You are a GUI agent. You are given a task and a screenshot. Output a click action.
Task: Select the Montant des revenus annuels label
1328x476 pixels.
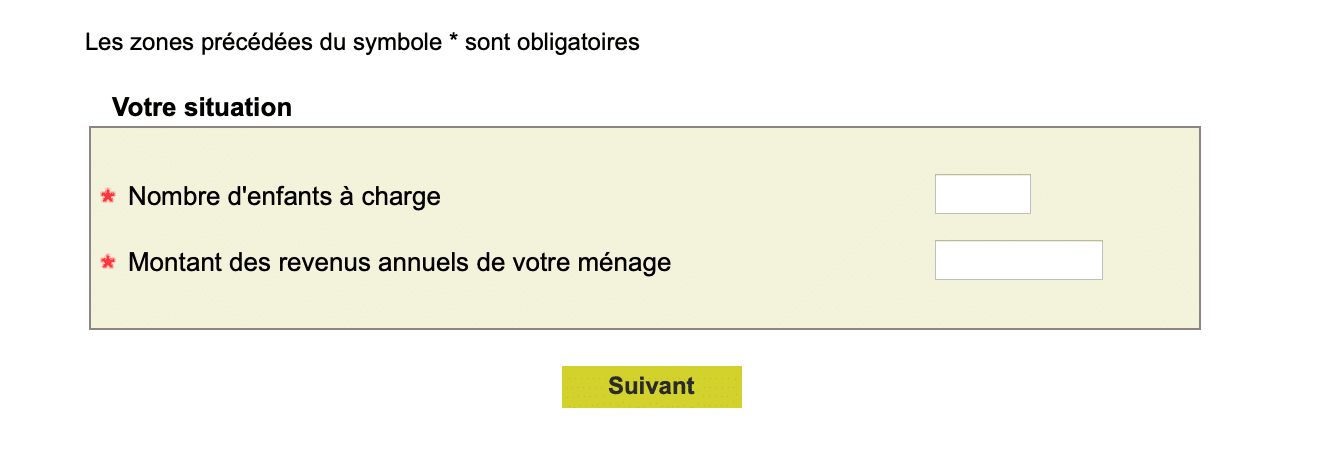point(399,263)
